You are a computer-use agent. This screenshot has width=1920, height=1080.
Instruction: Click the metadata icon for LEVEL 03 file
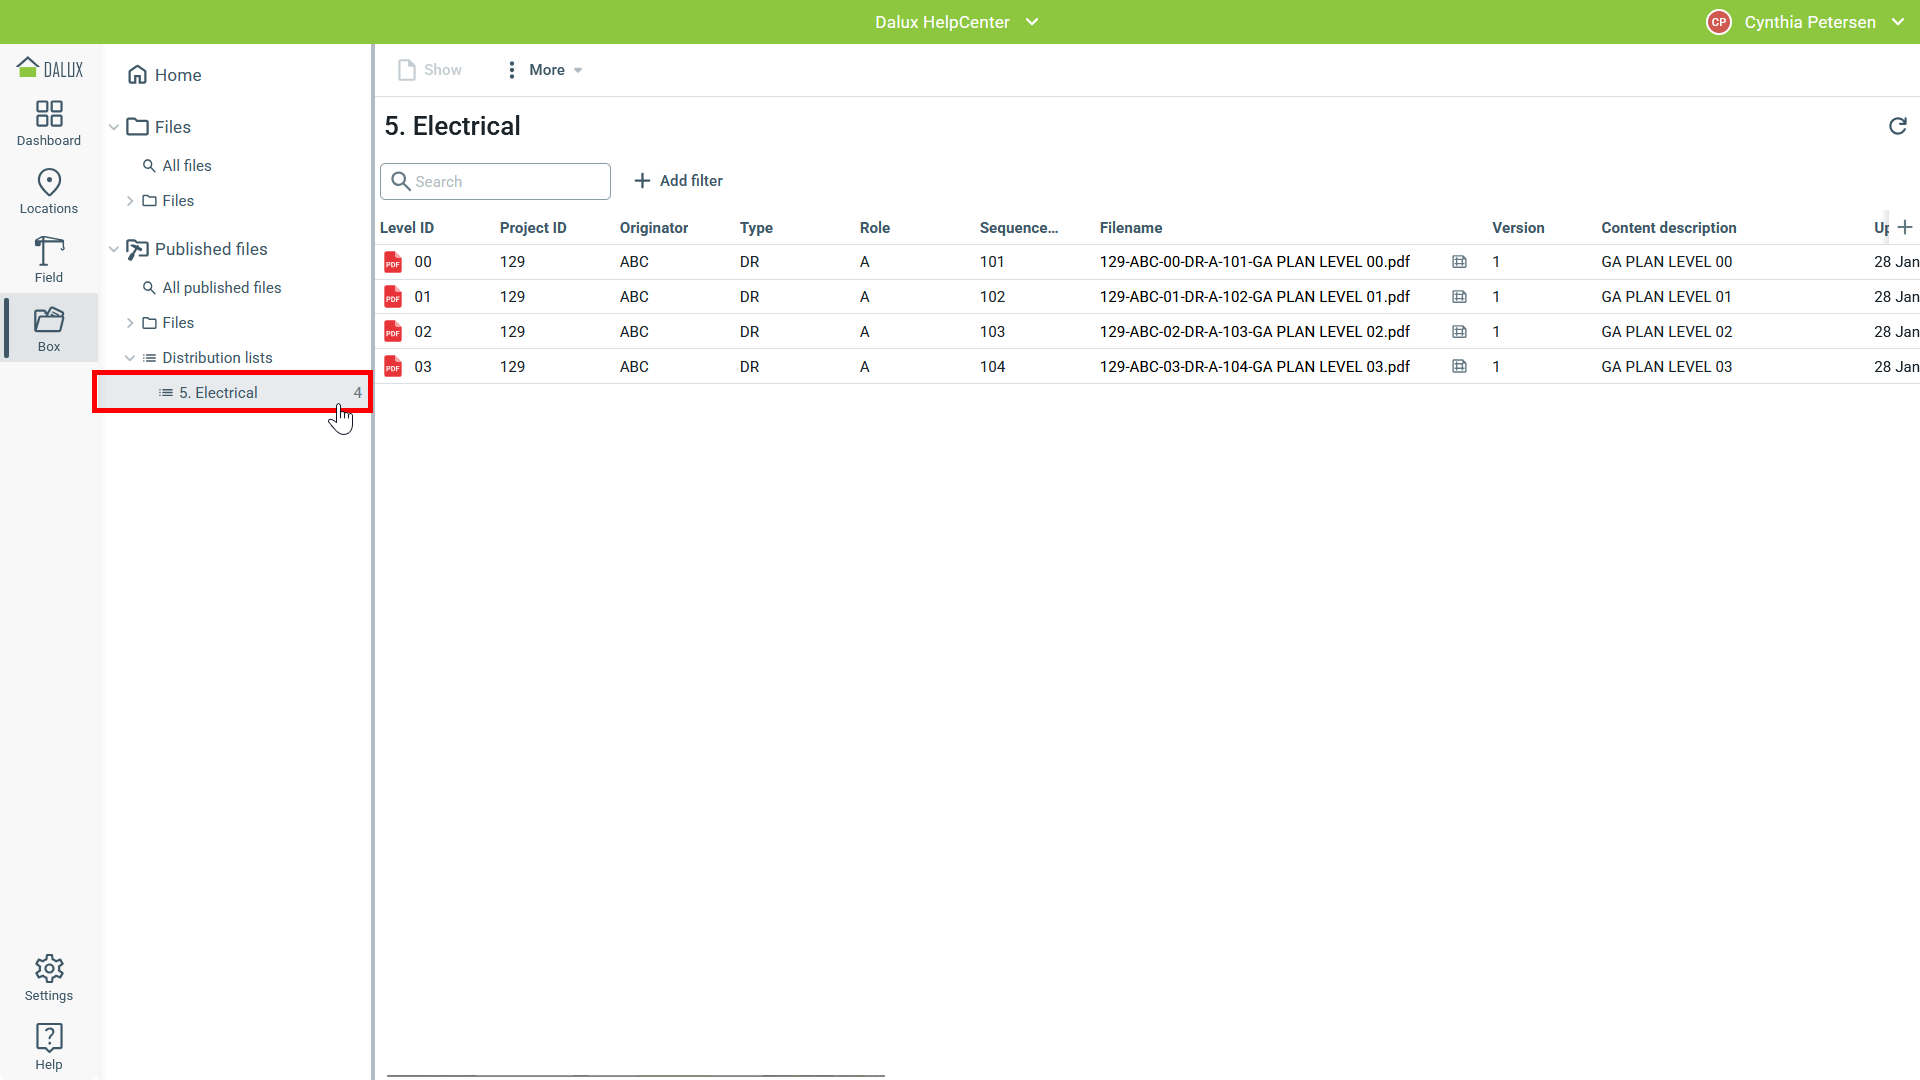point(1459,367)
